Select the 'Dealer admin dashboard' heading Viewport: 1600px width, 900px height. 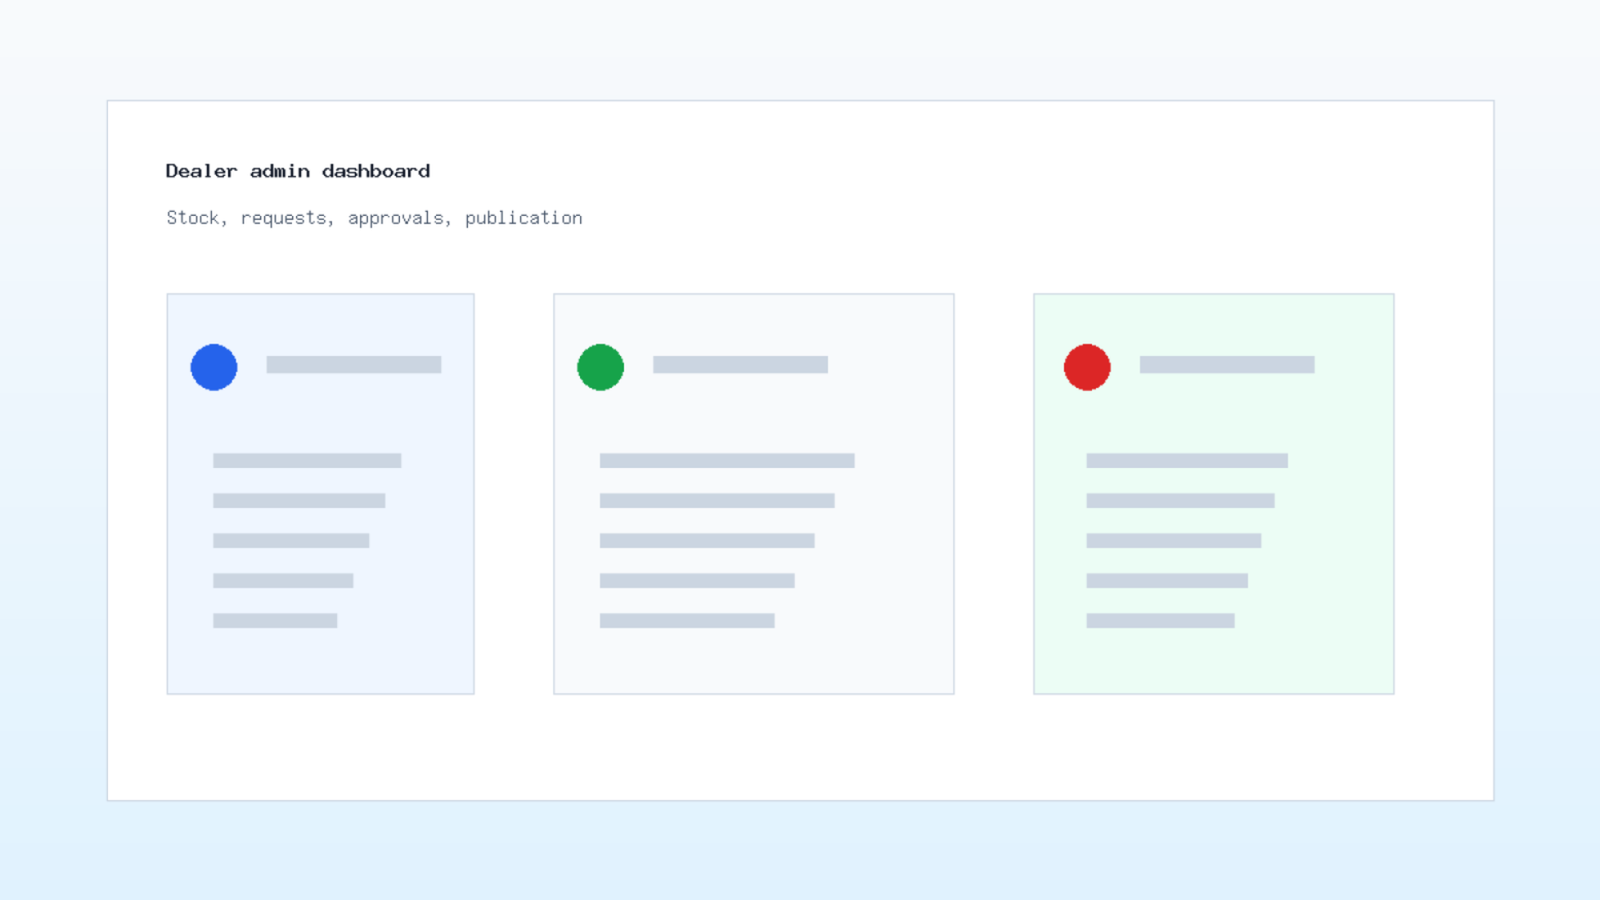click(x=298, y=171)
